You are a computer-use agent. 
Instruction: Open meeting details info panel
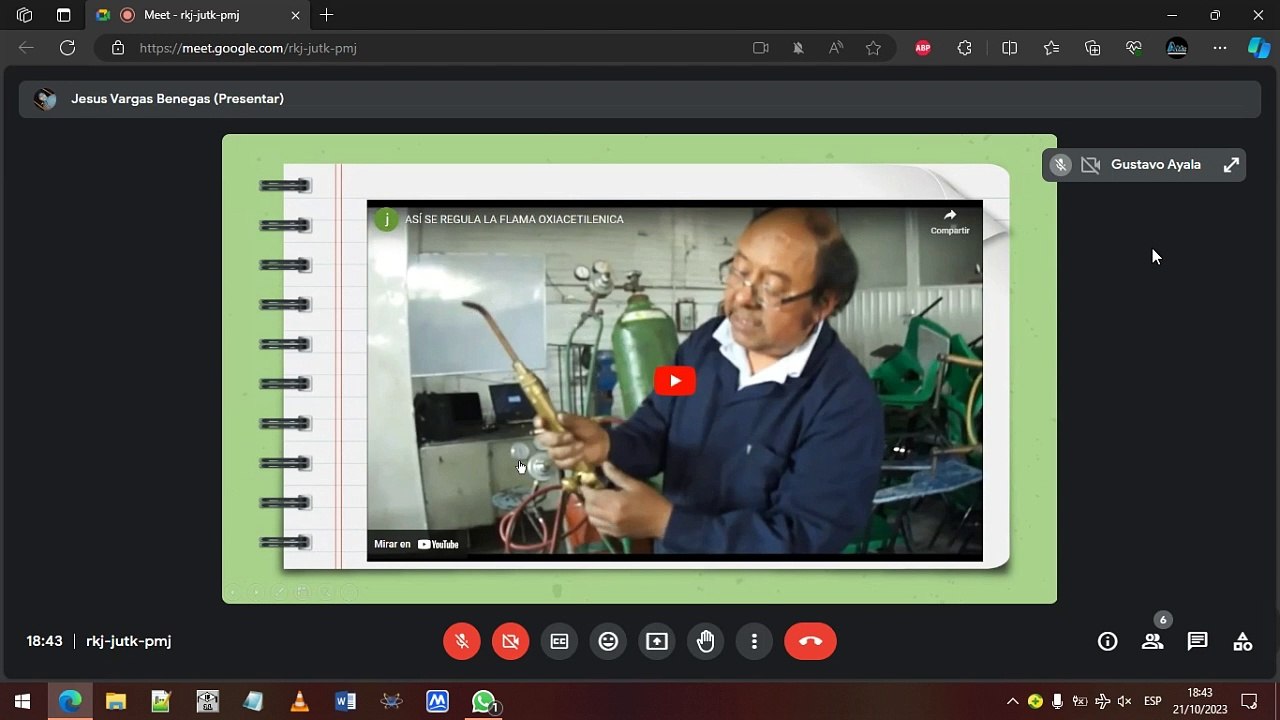1107,642
